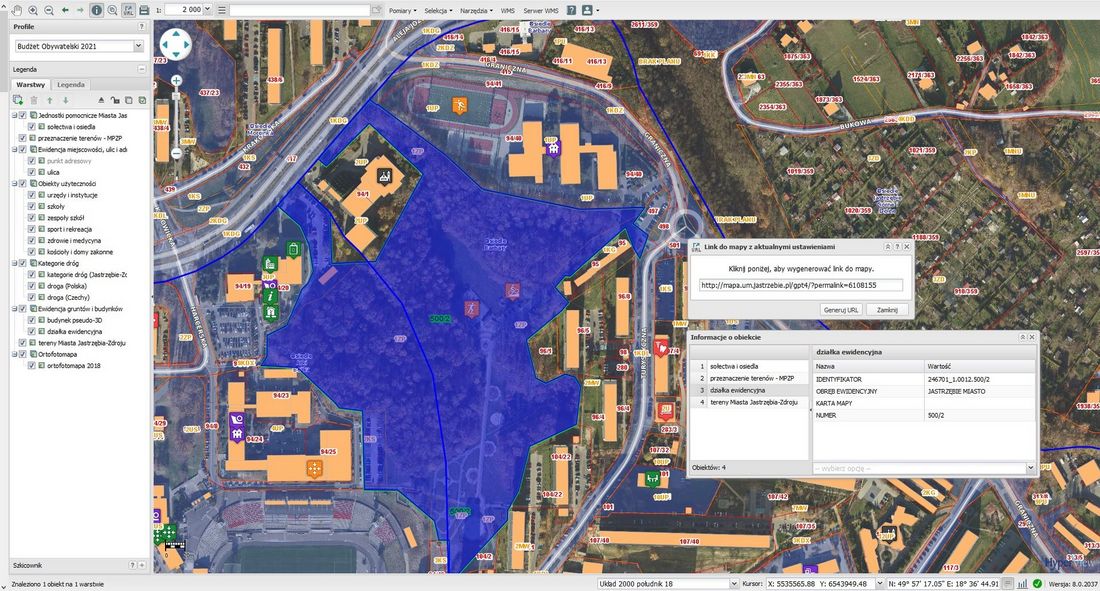This screenshot has width=1100, height=591.
Task: Click the zoom out magnifier tool
Action: (x=49, y=10)
